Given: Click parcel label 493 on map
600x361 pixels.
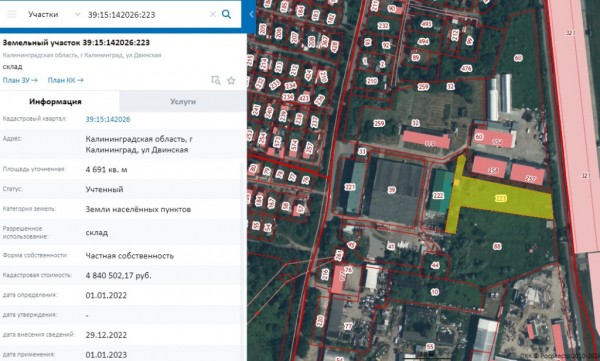Looking at the screenshot, I should (426, 24).
